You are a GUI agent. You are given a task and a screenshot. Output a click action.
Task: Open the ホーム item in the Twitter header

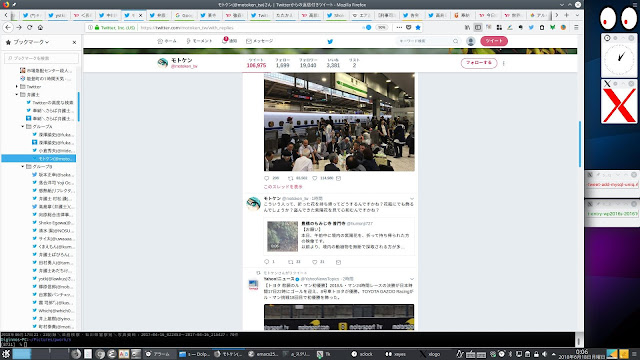pyautogui.click(x=167, y=41)
